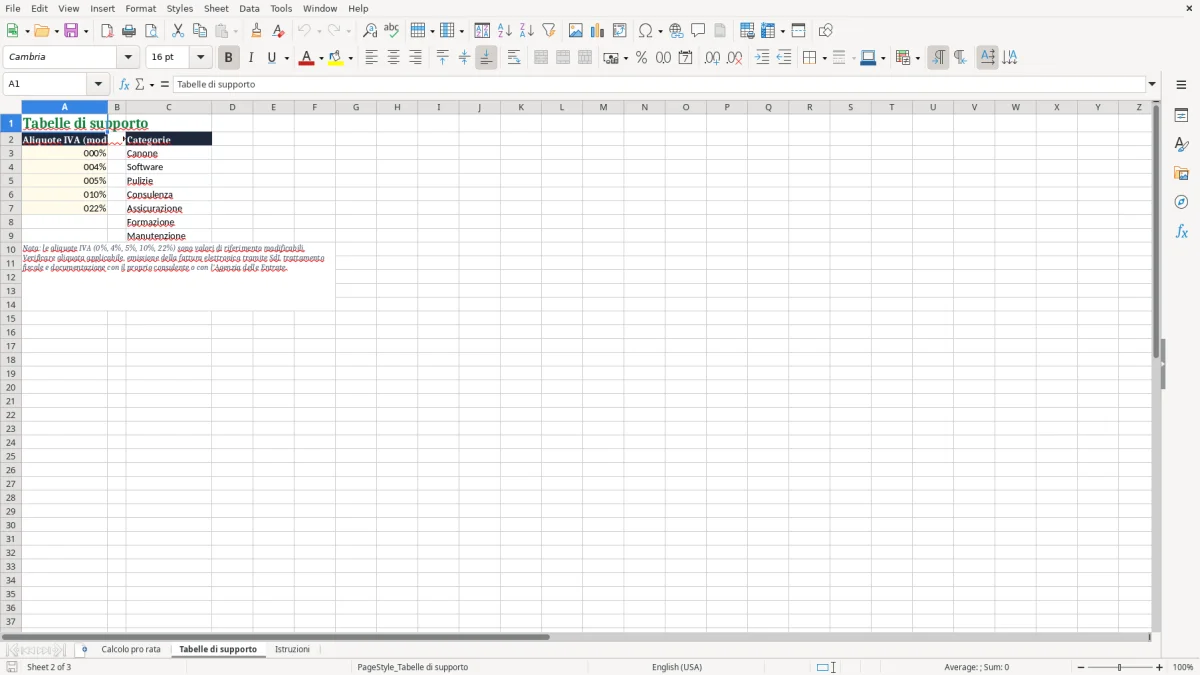1200x675 pixels.
Task: Click the zoom in plus button
Action: click(1160, 667)
